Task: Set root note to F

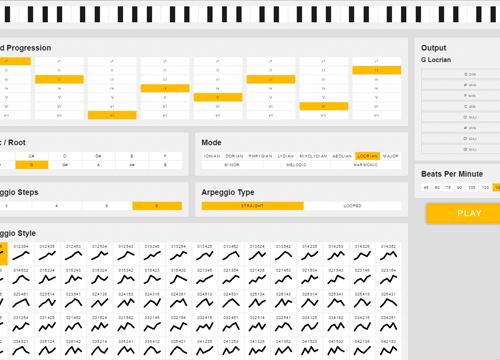Action: pos(165,156)
